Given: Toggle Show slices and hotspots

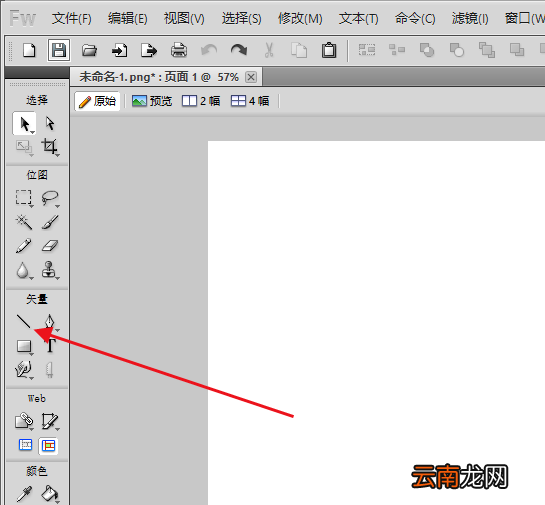Looking at the screenshot, I should [x=48, y=446].
